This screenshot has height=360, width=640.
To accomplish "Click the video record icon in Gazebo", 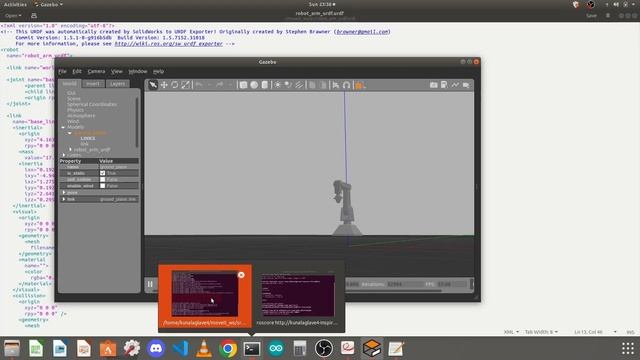I will pyautogui.click(x=466, y=85).
